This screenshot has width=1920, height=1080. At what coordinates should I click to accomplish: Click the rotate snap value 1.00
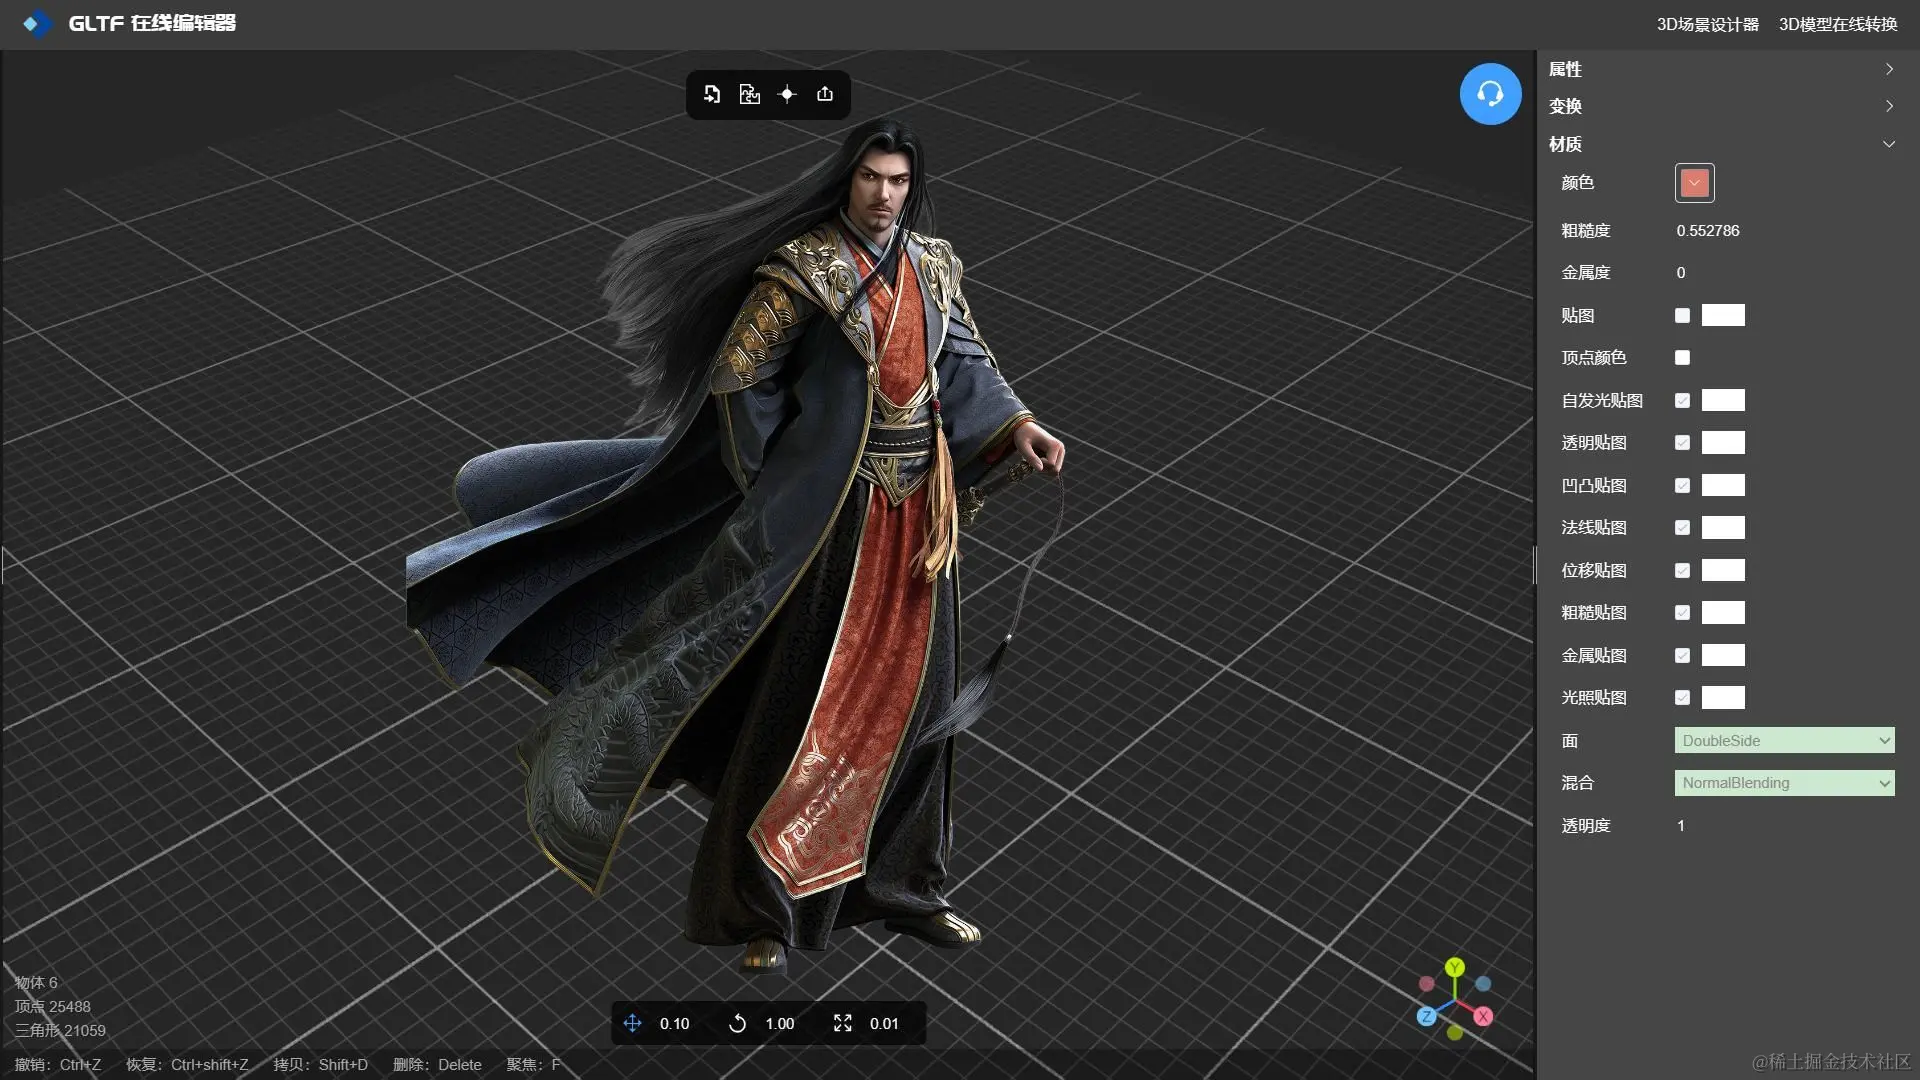tap(780, 1023)
